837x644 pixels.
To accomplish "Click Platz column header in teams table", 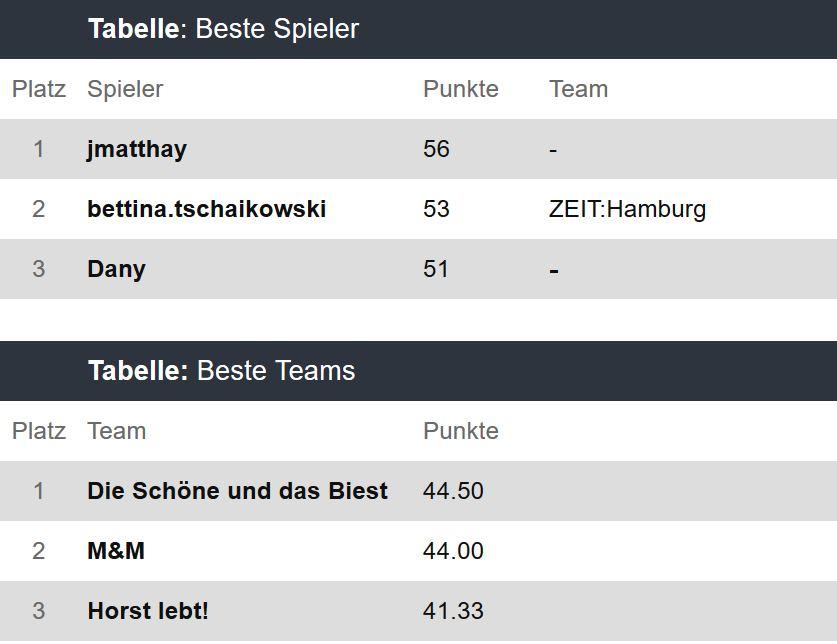I will (39, 431).
